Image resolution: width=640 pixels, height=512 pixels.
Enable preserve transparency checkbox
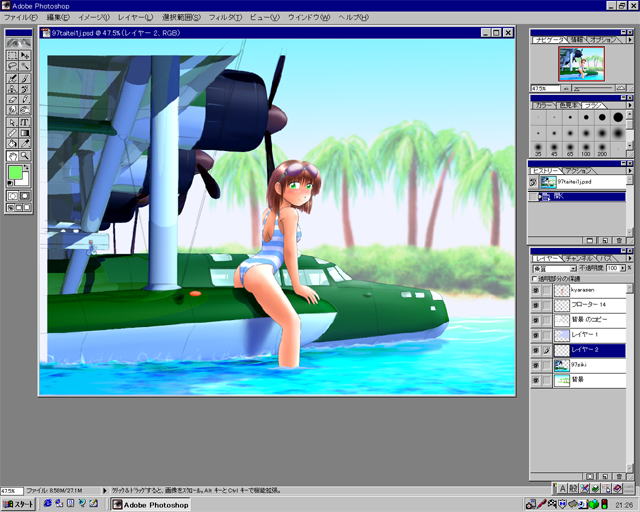click(535, 278)
